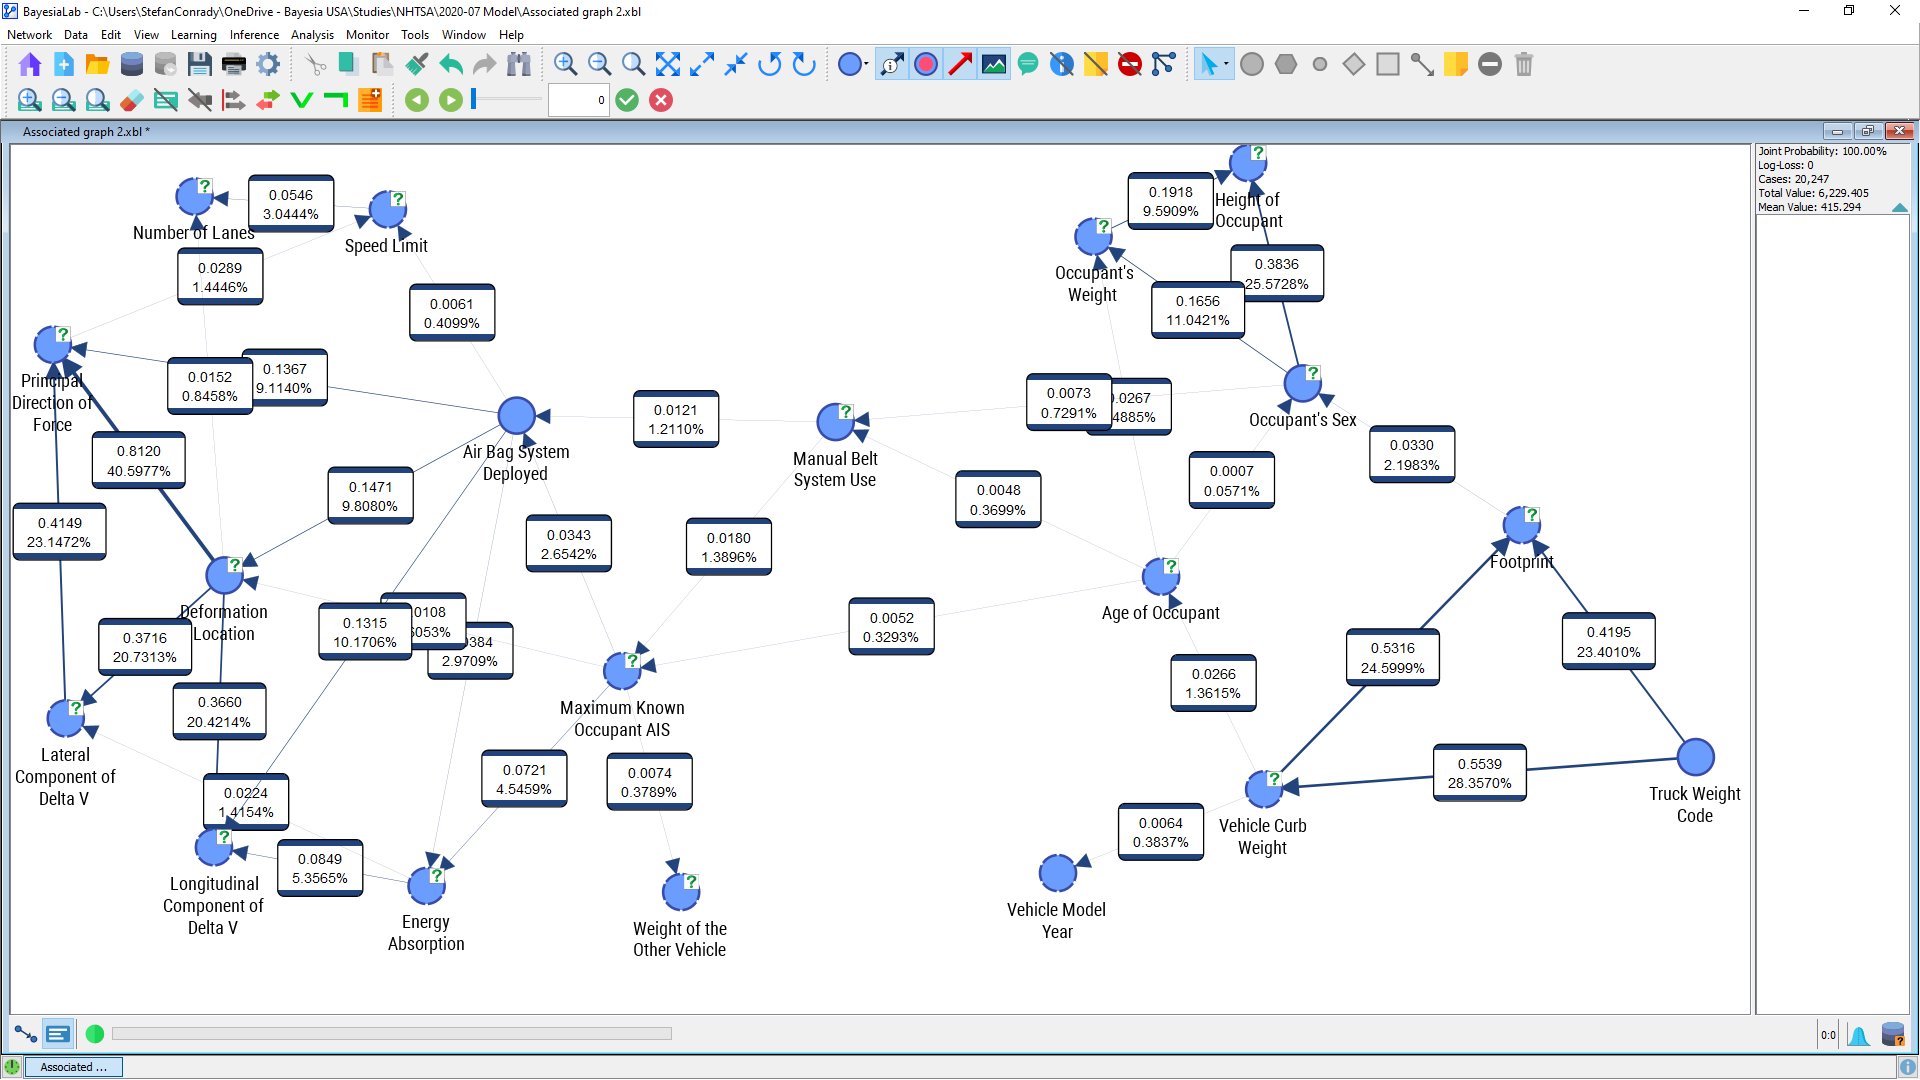Toggle the arc display red arrow button

click(x=960, y=65)
